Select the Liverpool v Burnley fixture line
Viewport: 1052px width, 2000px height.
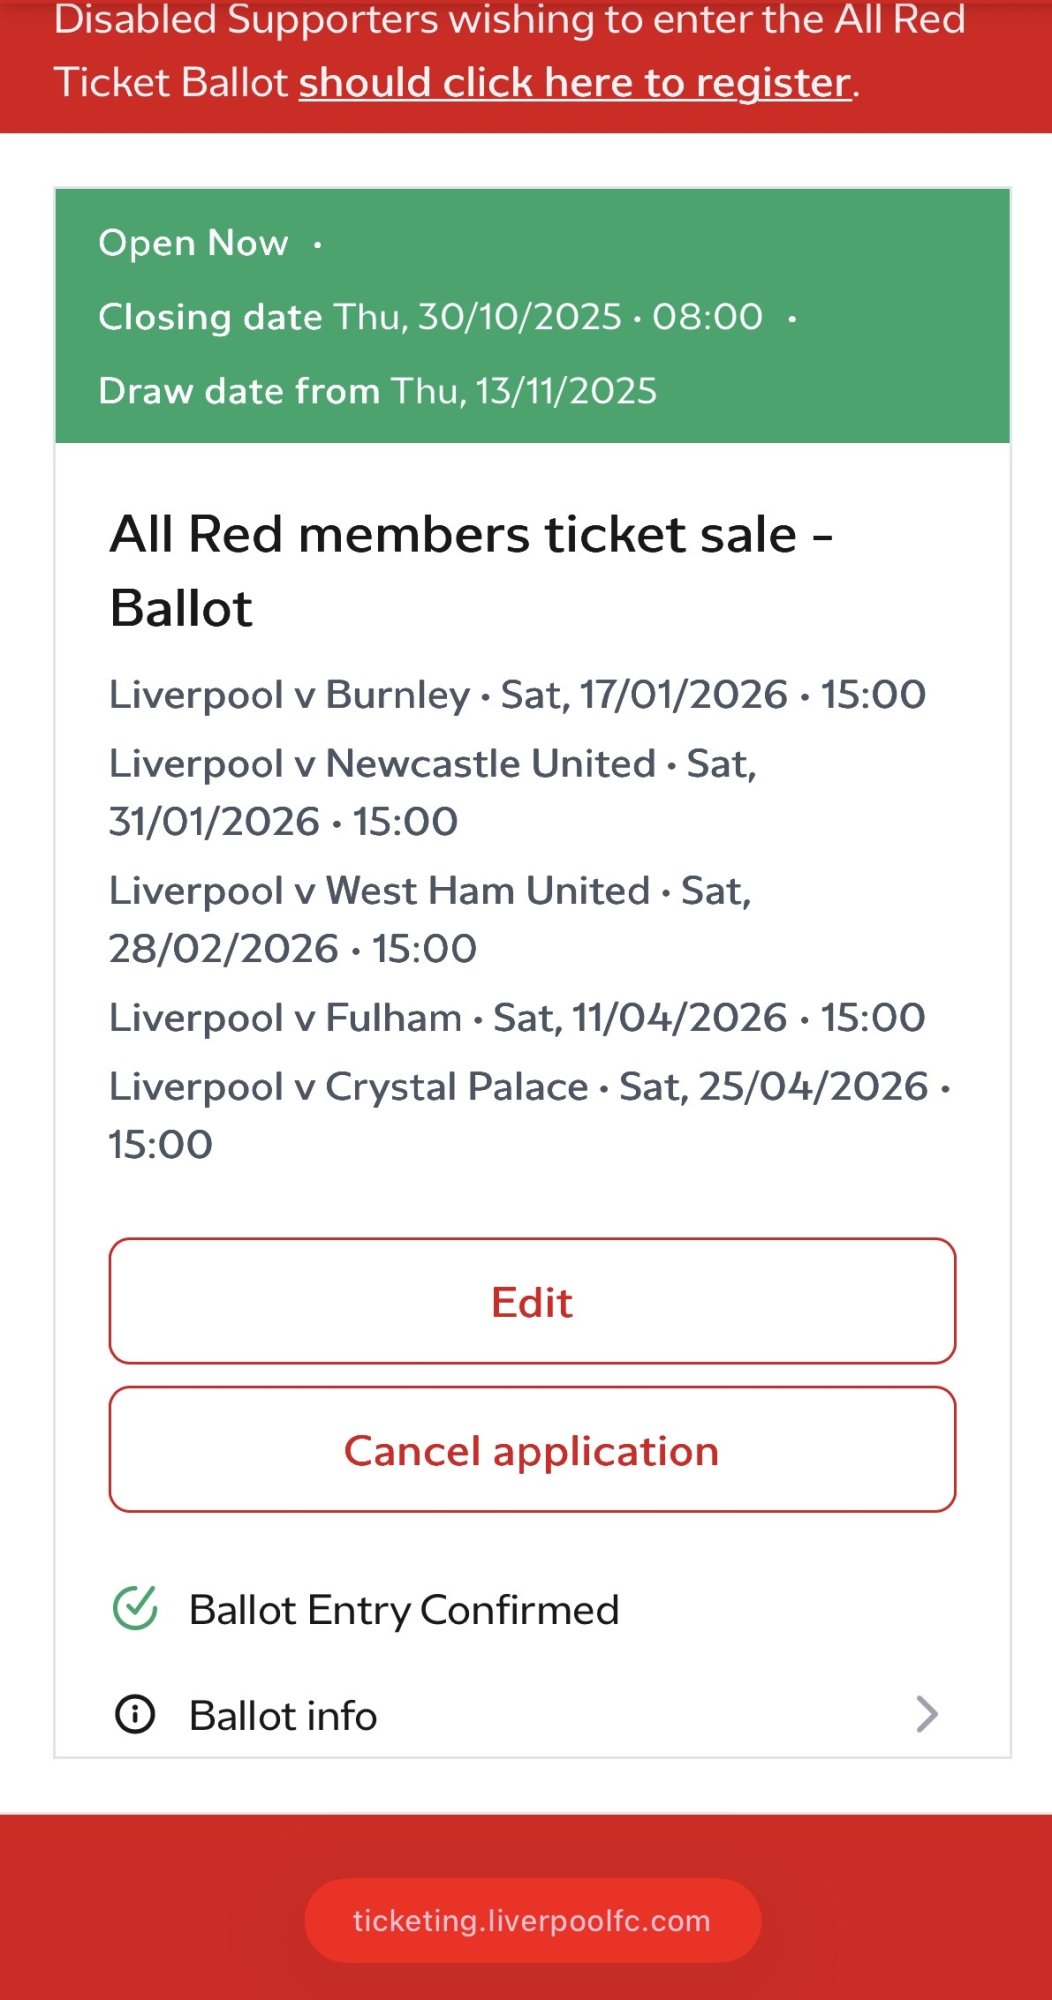517,695
